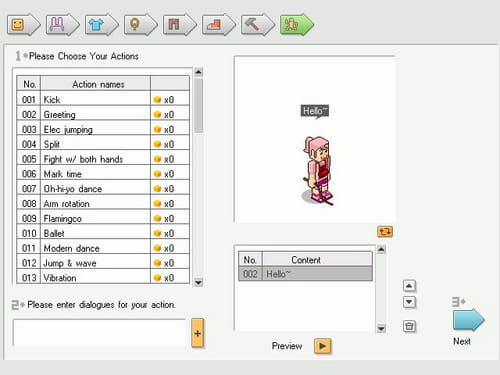Add dialogue with the orange plus button
Viewport: 500px width, 375px height.
(197, 333)
